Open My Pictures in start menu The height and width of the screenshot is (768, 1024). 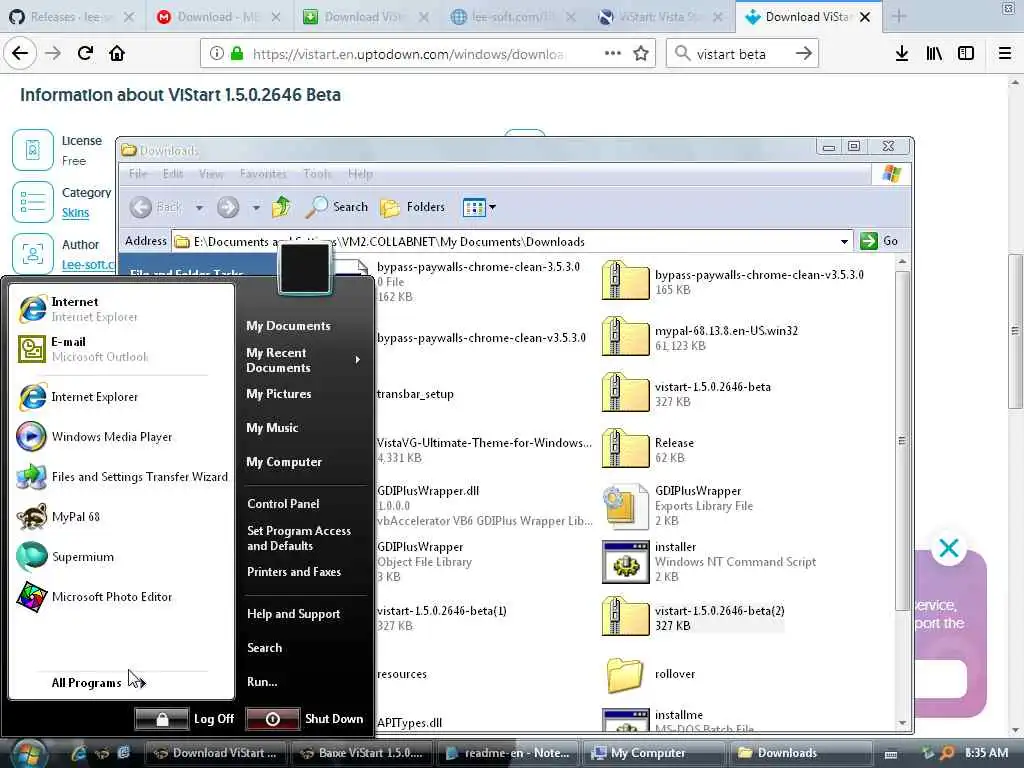279,394
